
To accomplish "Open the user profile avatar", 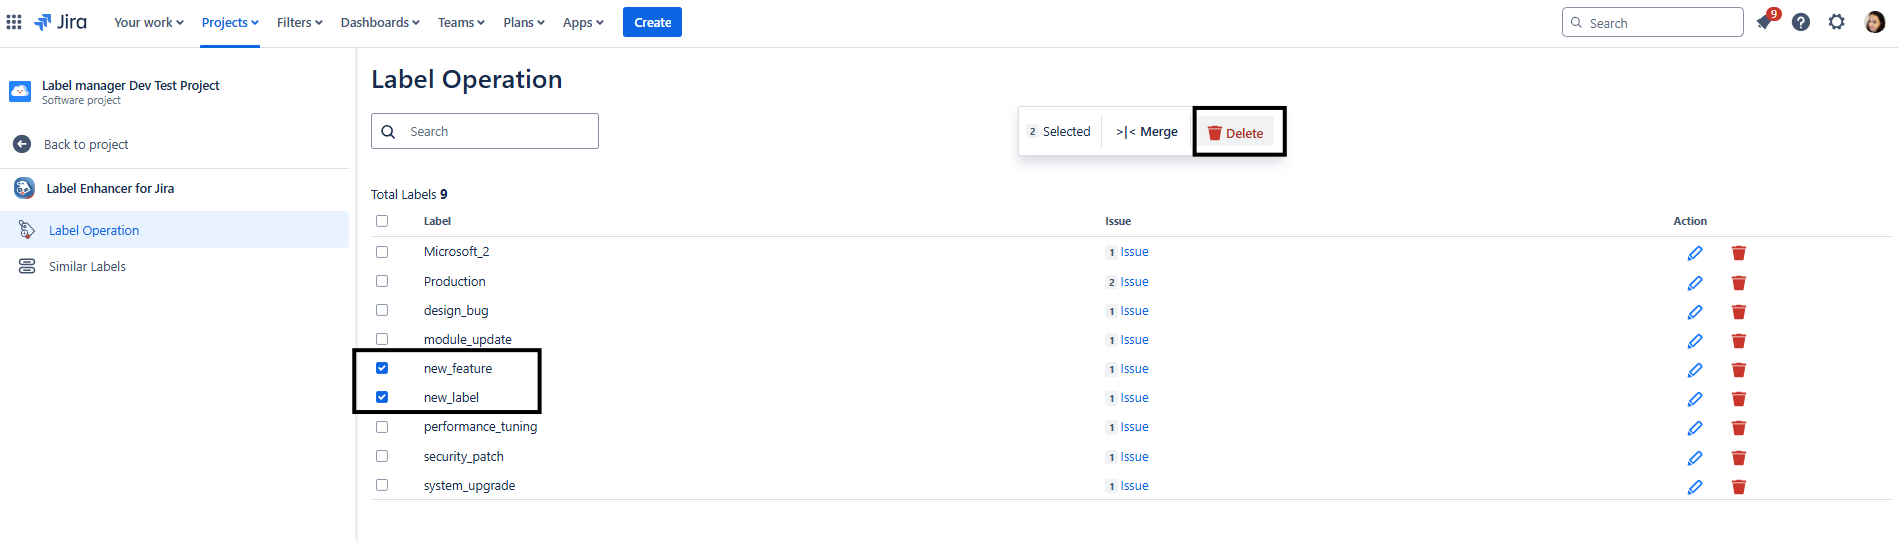I will point(1875,22).
